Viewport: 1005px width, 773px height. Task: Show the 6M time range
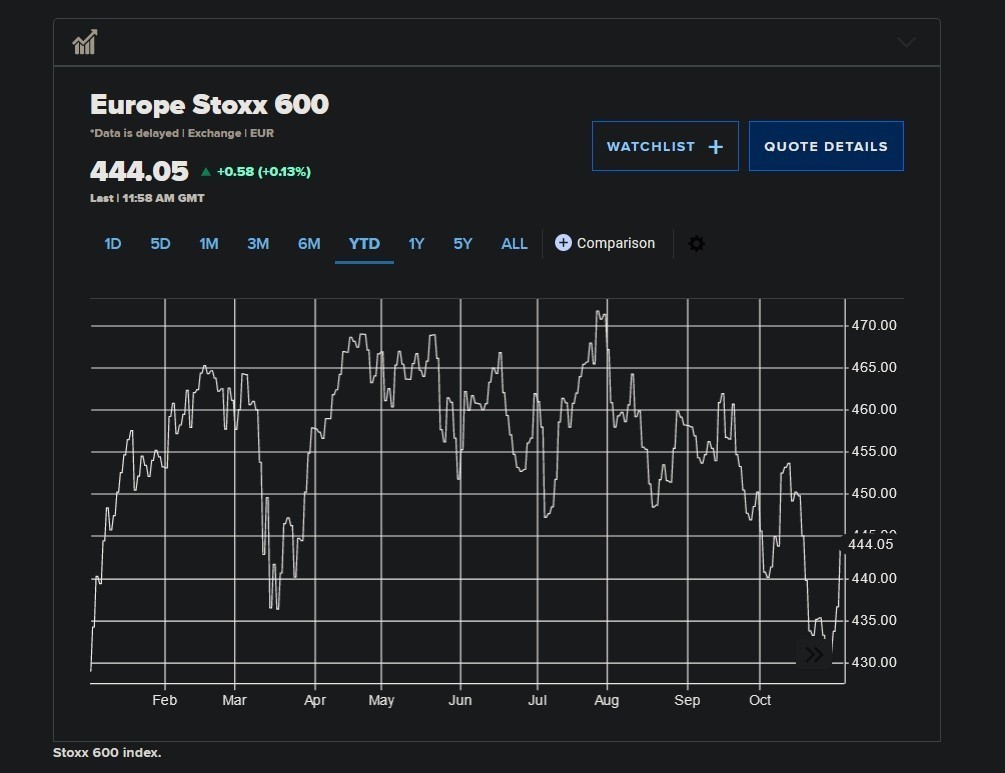tap(309, 244)
